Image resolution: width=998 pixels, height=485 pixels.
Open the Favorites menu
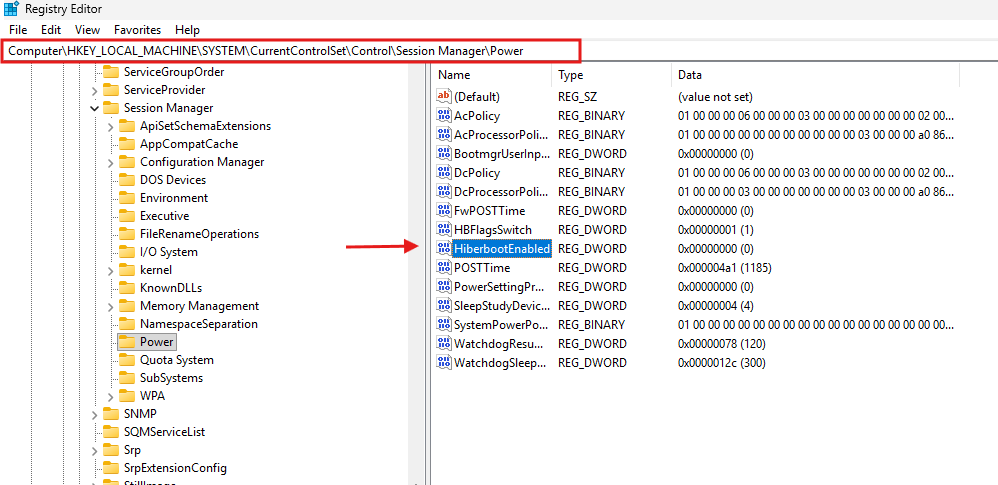[137, 30]
